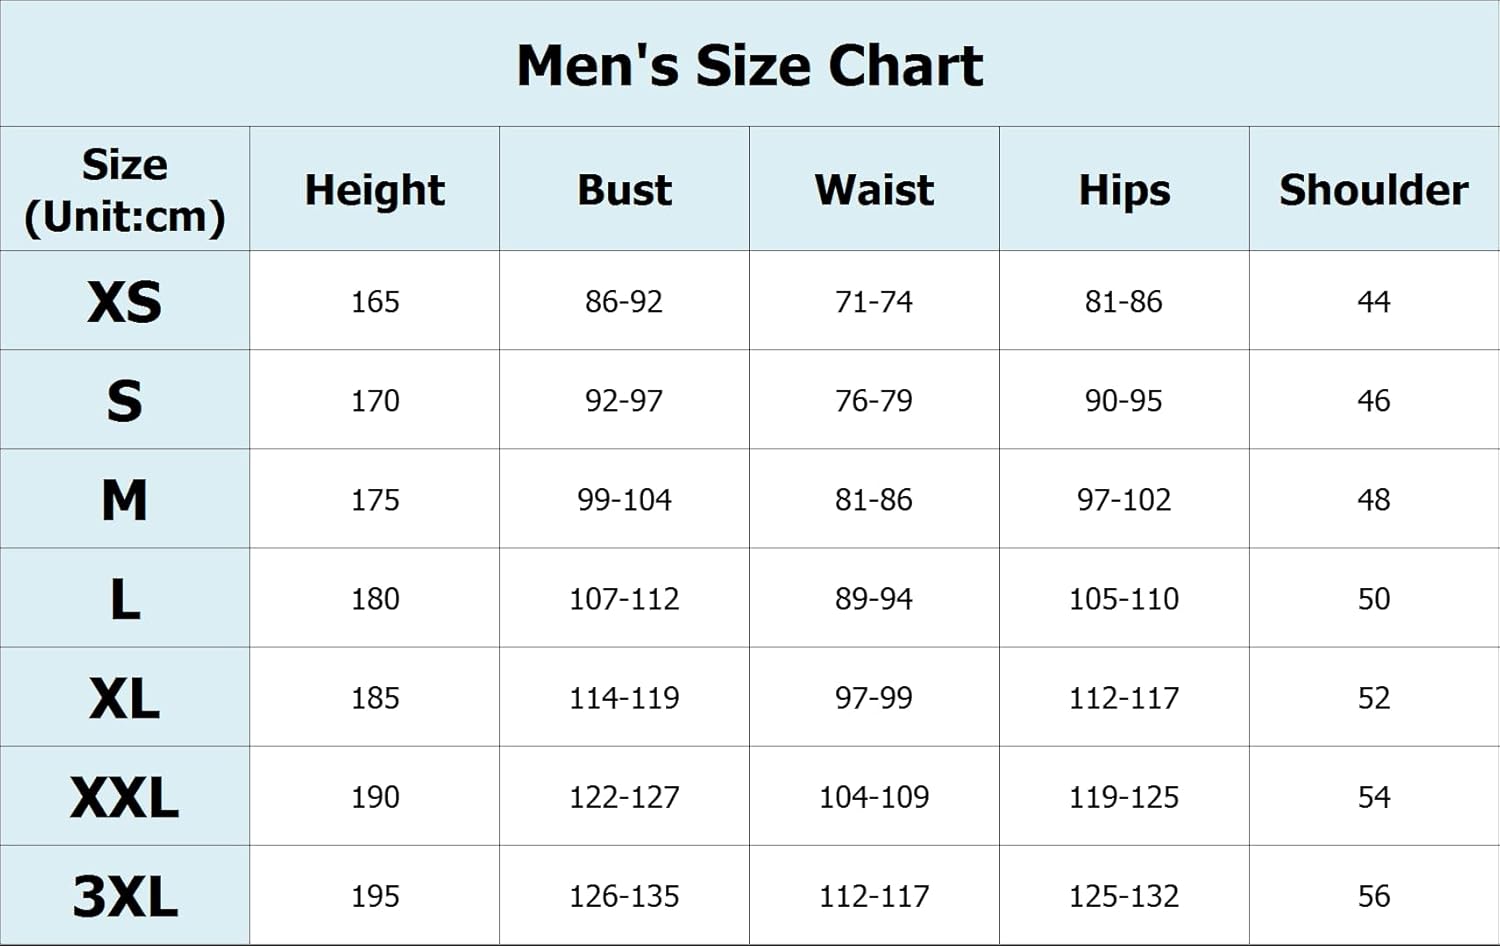Select the M size row label
1500x946 pixels.
pos(125,499)
